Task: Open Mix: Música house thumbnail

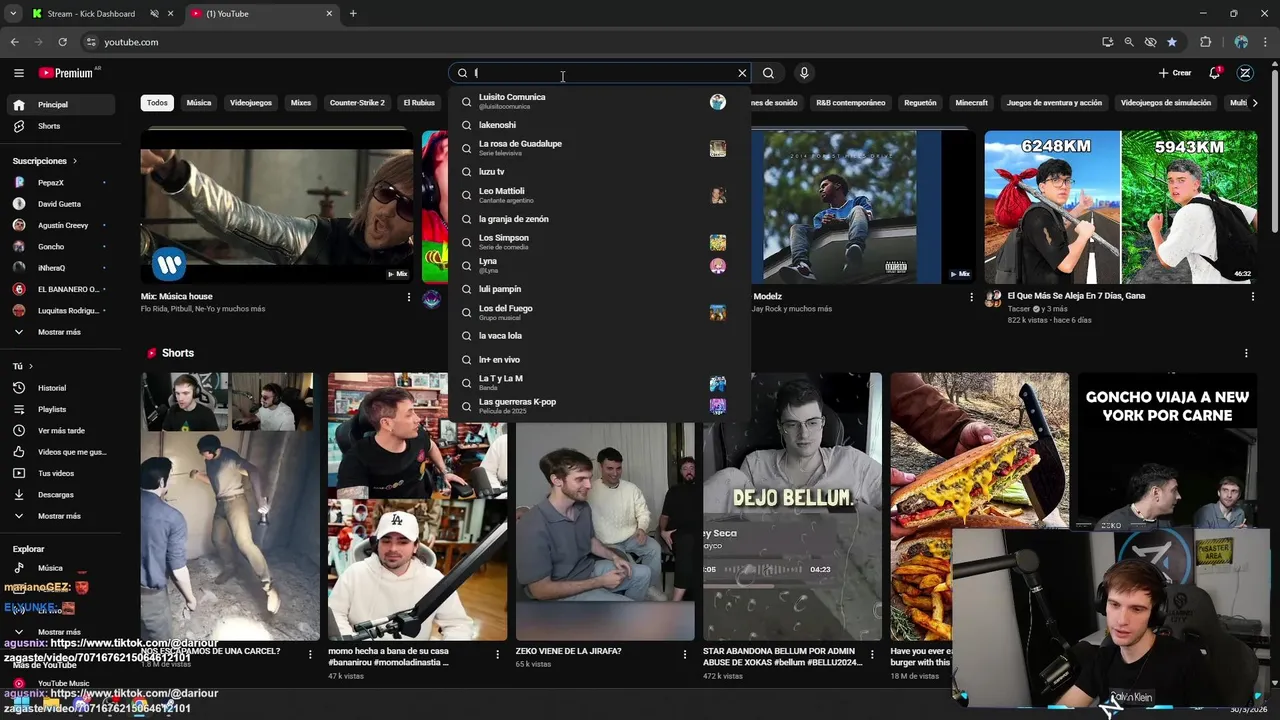Action: (277, 207)
